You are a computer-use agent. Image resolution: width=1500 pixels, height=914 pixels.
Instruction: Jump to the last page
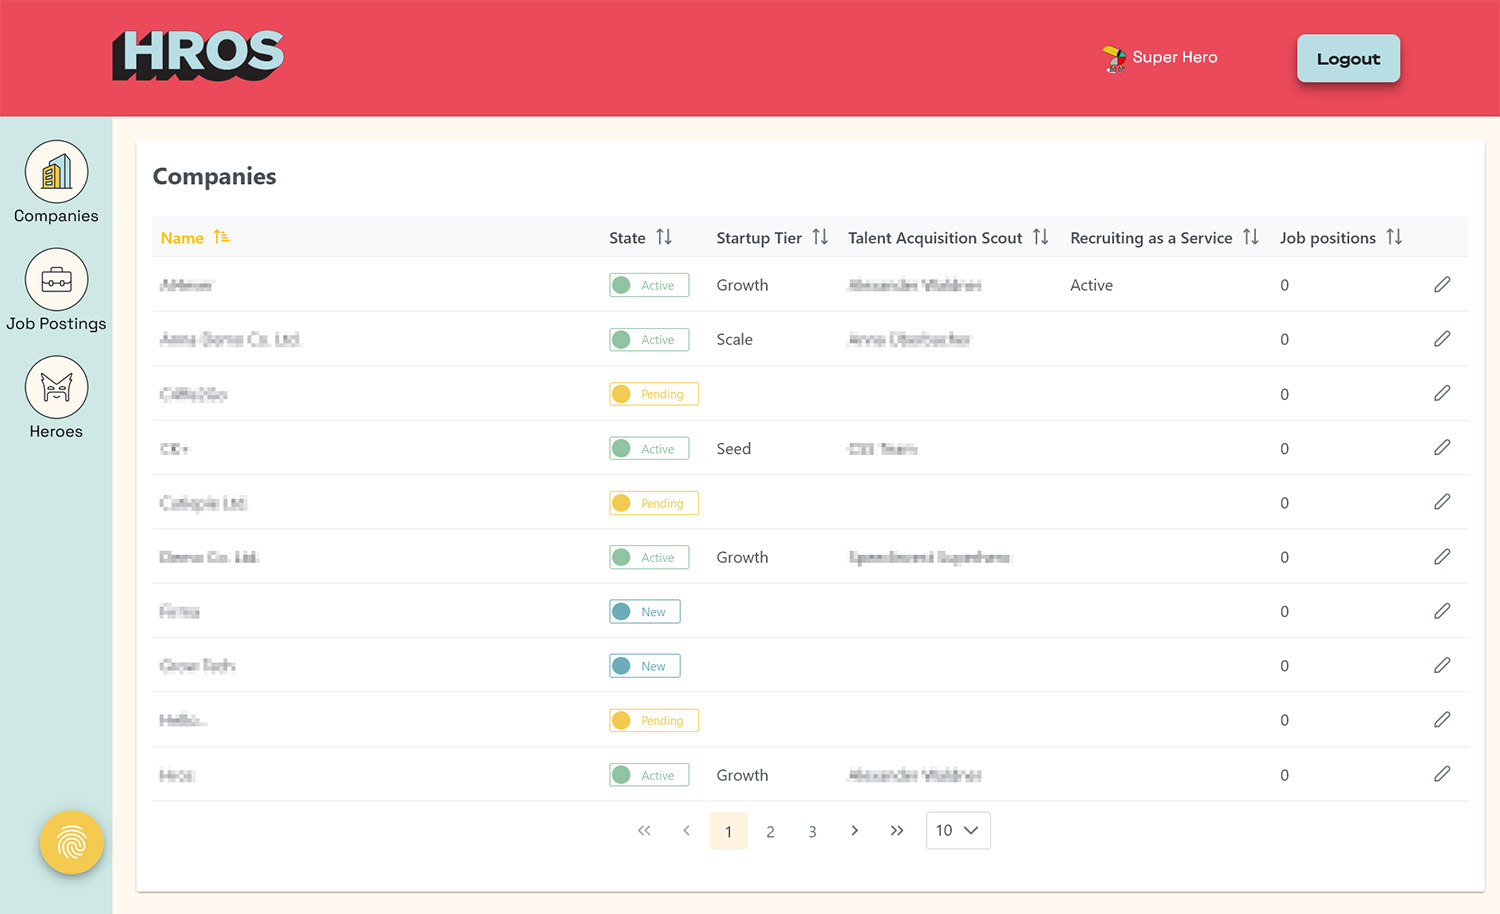[896, 831]
